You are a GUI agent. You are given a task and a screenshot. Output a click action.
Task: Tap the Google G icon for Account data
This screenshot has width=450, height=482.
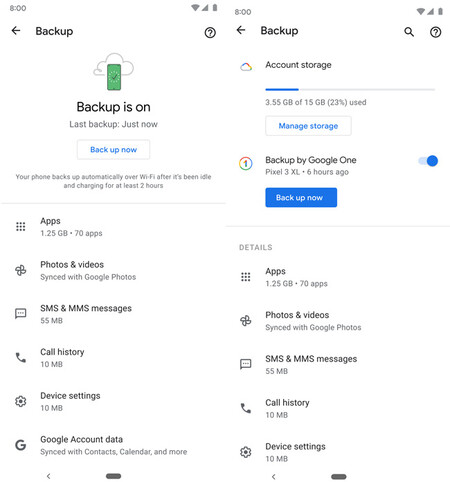21,445
